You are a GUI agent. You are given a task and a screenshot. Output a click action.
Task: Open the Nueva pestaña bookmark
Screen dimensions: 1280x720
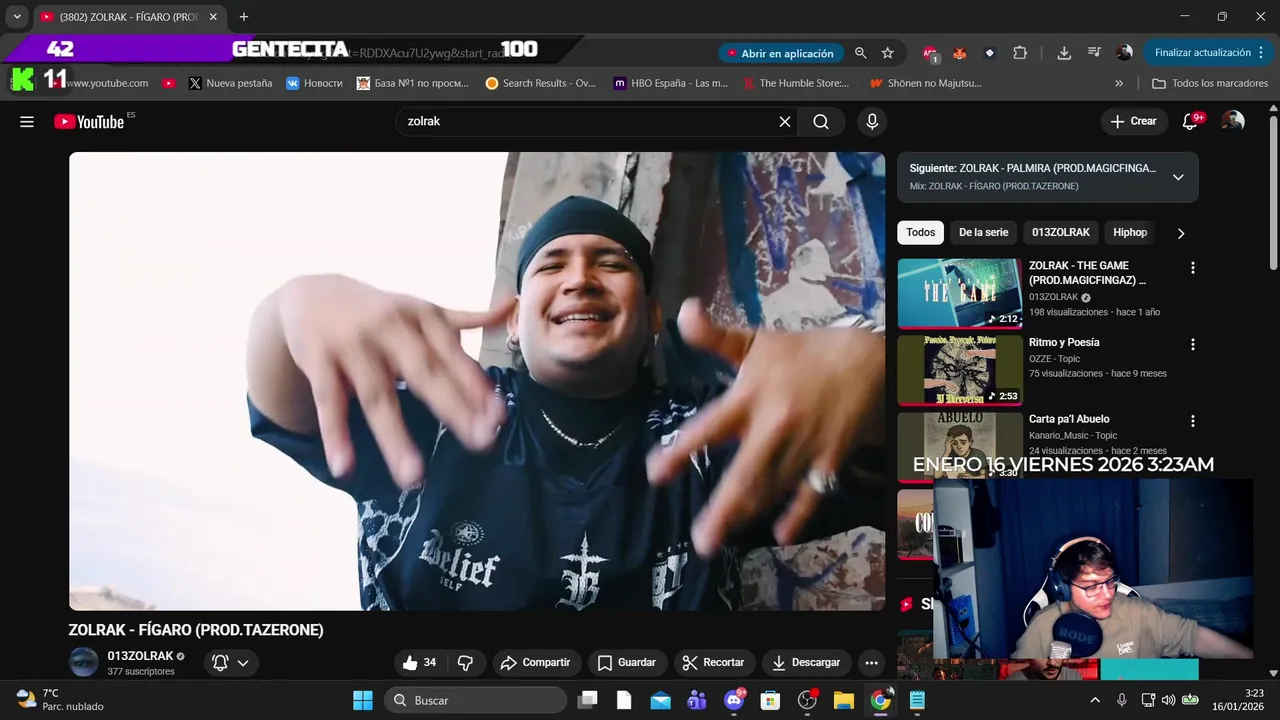coord(230,83)
